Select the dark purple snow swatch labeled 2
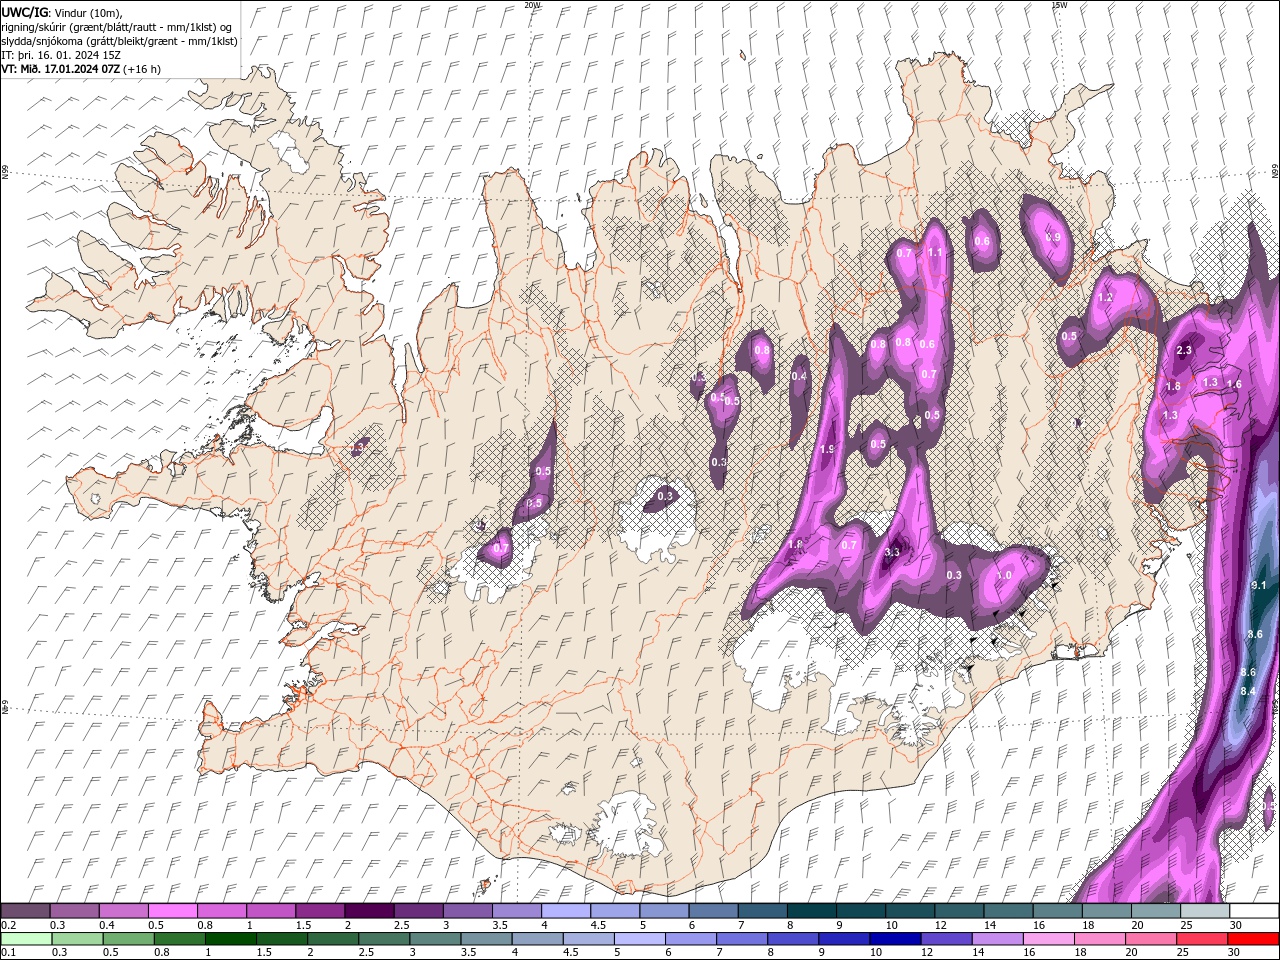1280x960 pixels. coord(369,911)
